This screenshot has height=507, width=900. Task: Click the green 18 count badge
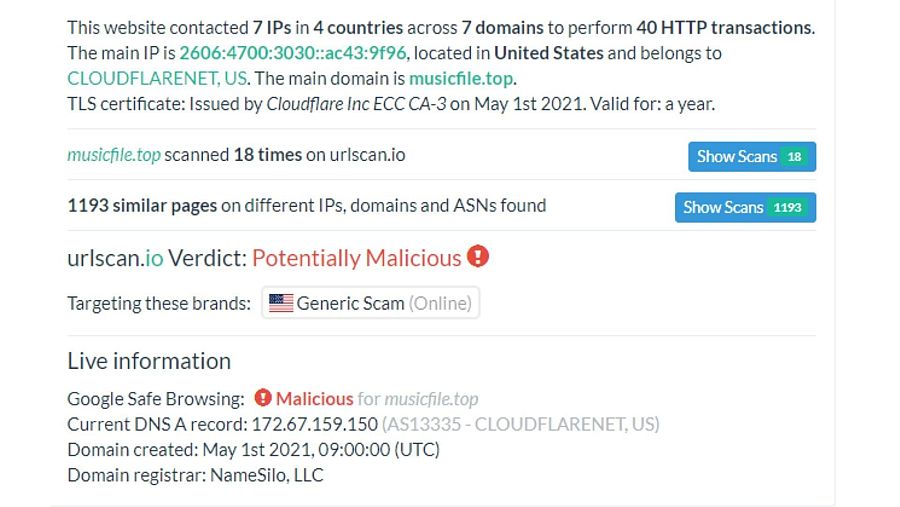pyautogui.click(x=794, y=157)
